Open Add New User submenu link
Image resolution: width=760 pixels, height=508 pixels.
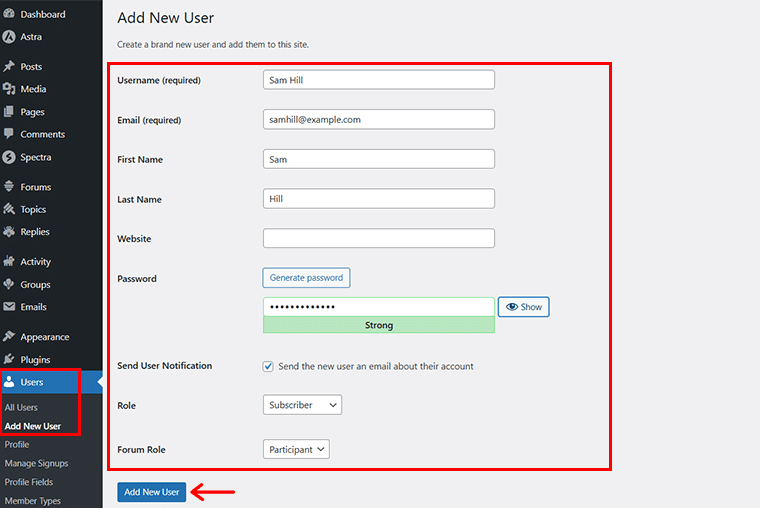[x=33, y=426]
